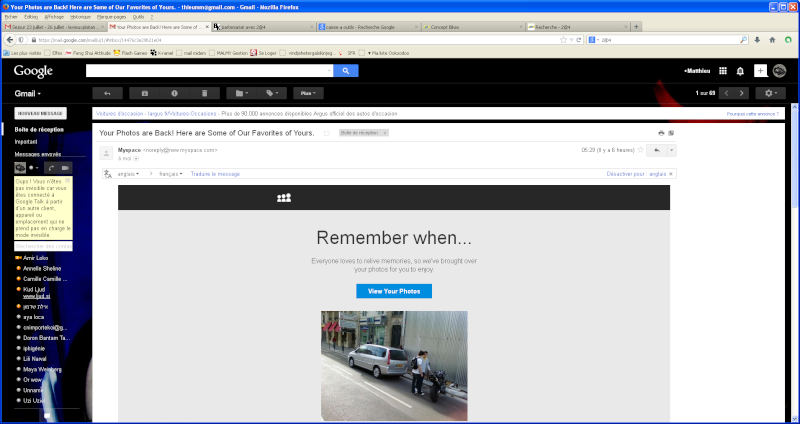Go to the older message arrow
The width and height of the screenshot is (800, 424).
(741, 93)
